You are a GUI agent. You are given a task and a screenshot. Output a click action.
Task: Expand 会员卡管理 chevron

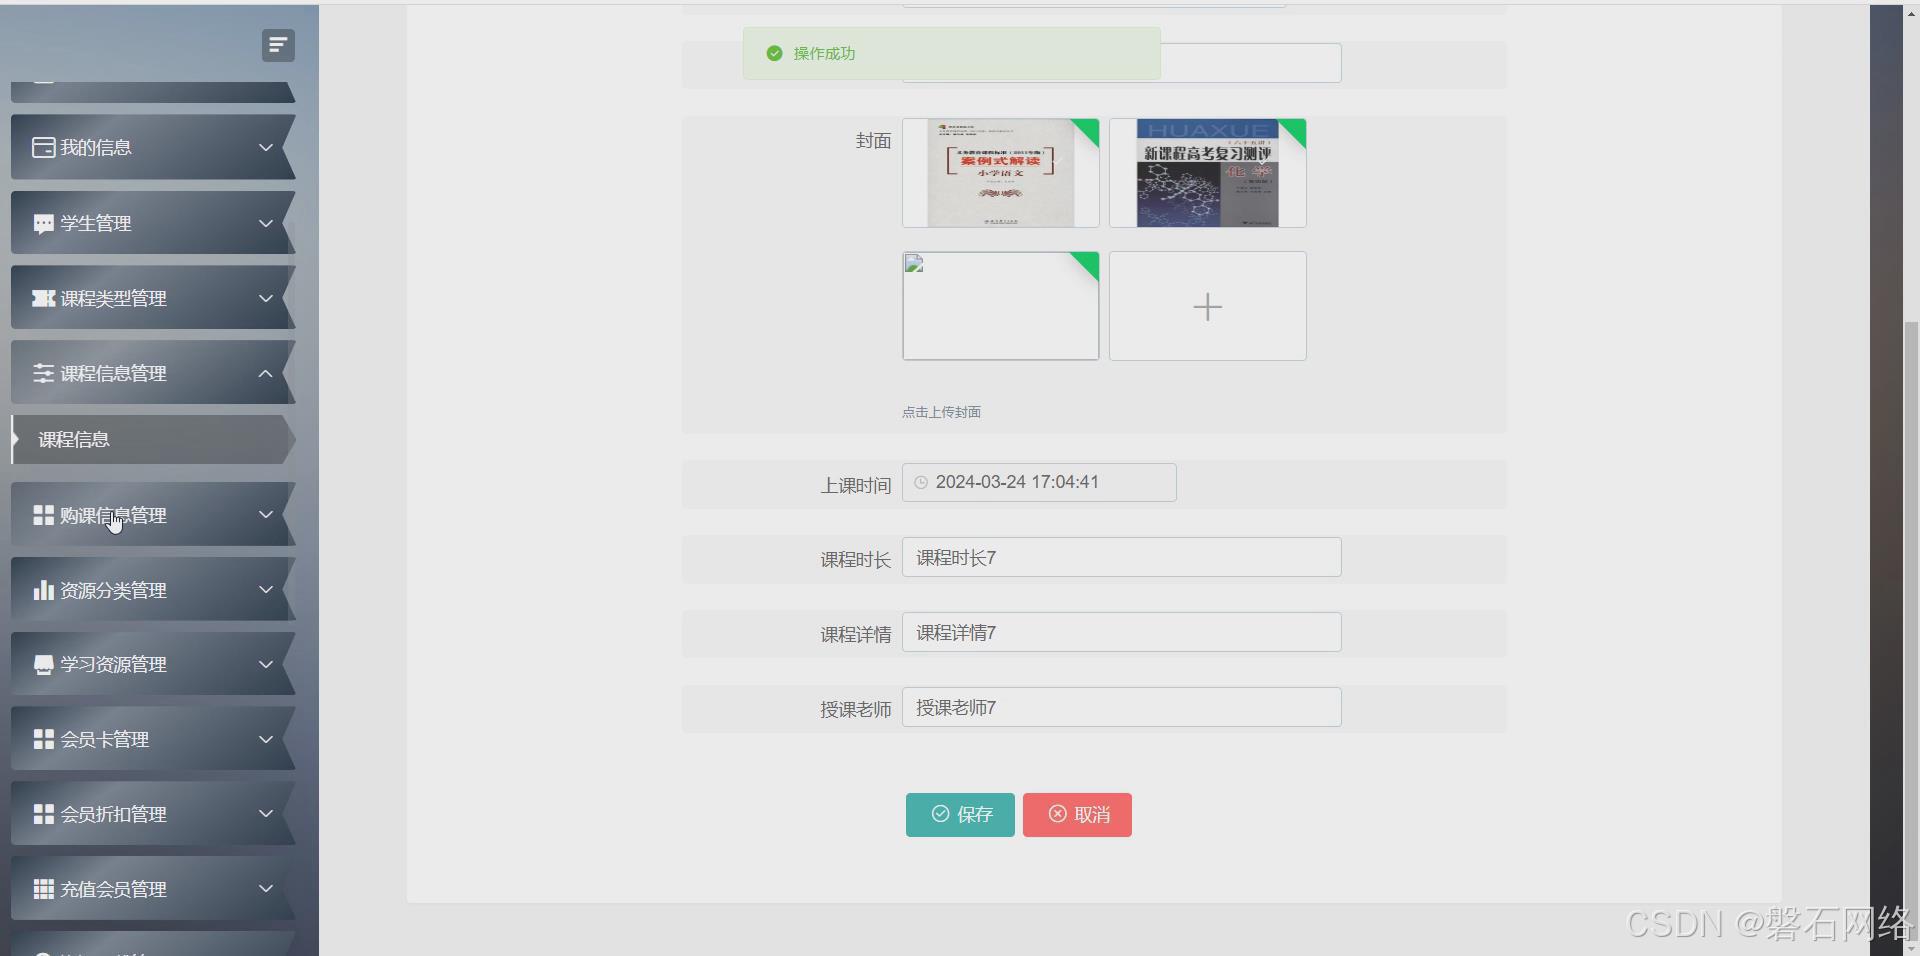tap(266, 739)
